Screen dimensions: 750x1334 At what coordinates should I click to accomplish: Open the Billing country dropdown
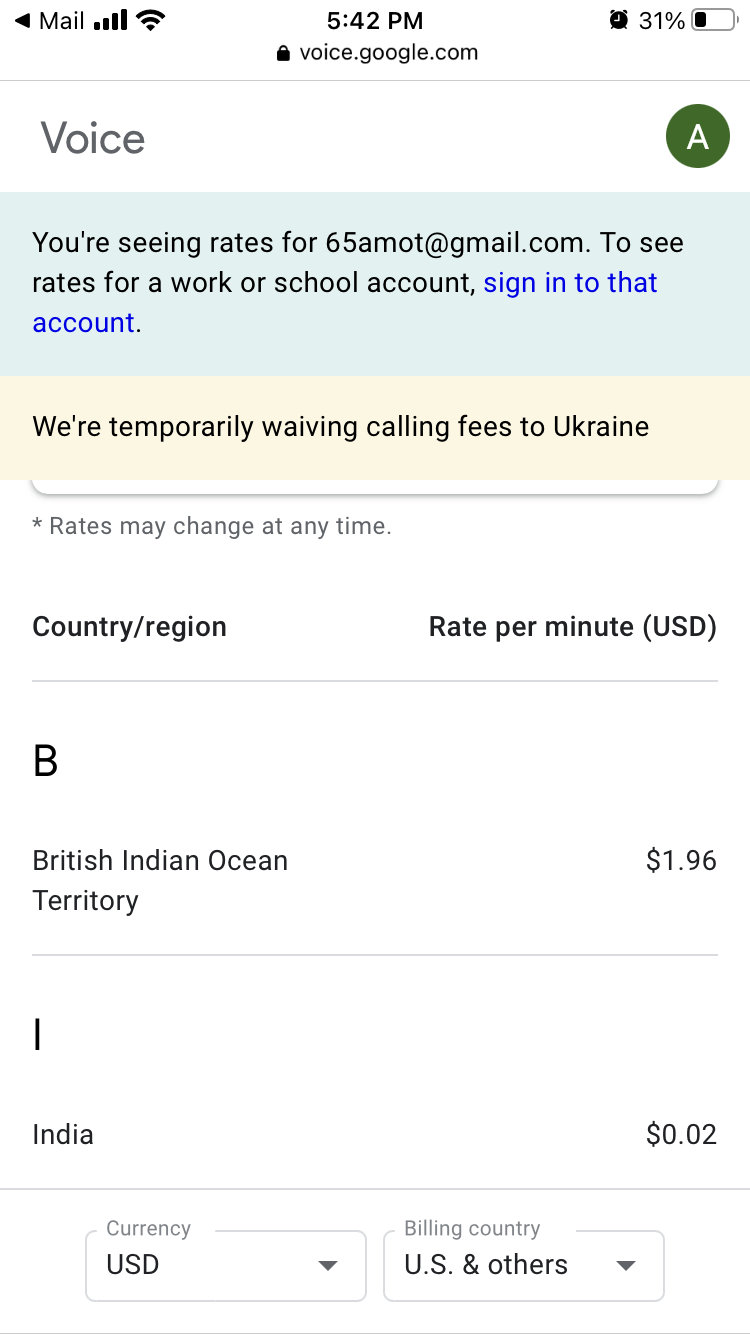tap(524, 1265)
